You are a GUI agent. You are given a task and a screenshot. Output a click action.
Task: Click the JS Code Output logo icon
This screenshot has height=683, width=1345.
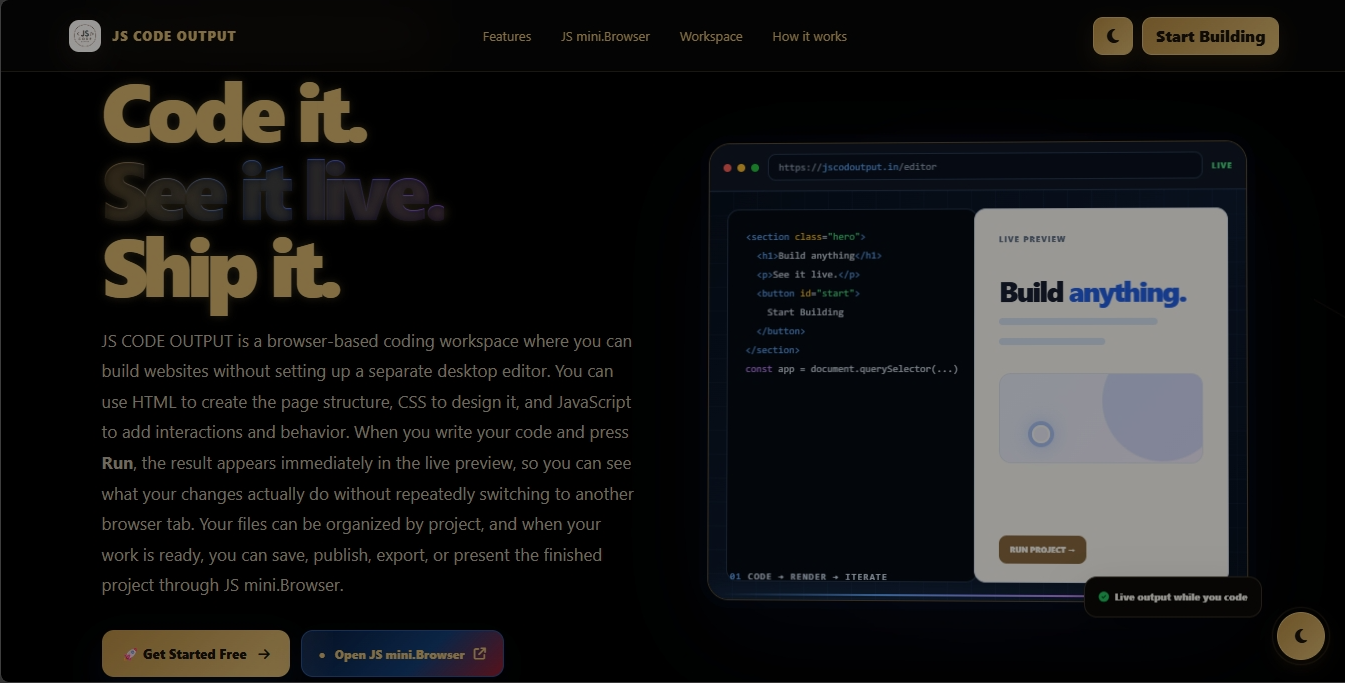pyautogui.click(x=85, y=36)
